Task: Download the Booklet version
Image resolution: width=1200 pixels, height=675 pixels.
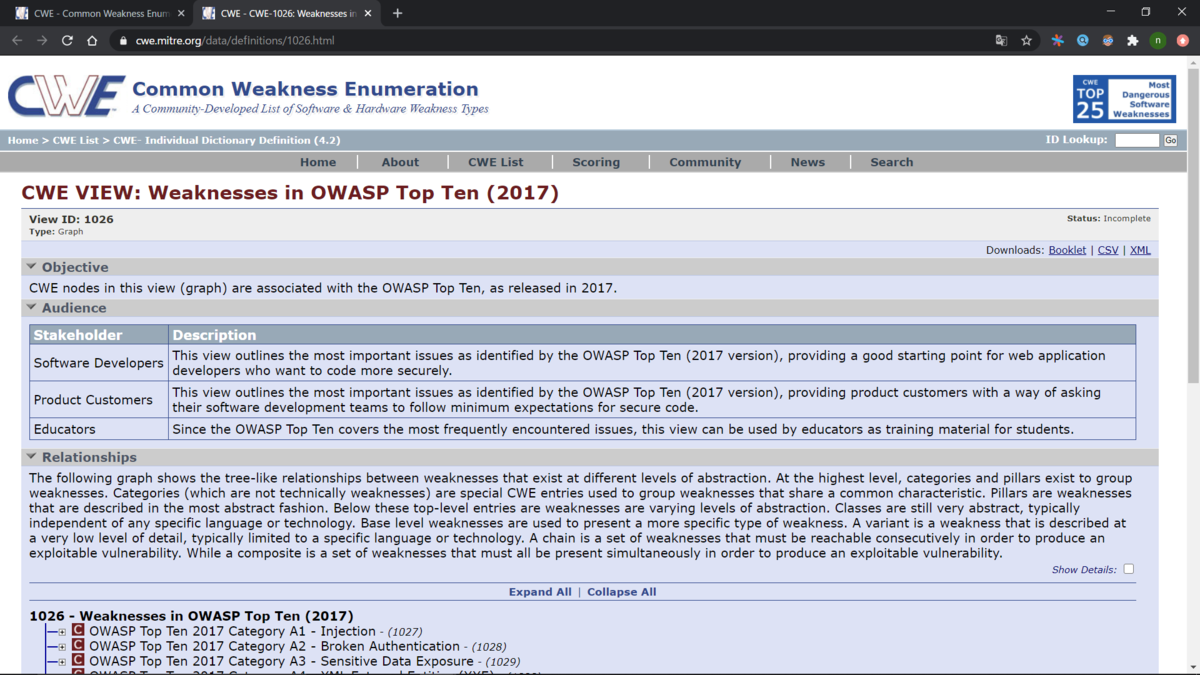Action: [x=1067, y=250]
